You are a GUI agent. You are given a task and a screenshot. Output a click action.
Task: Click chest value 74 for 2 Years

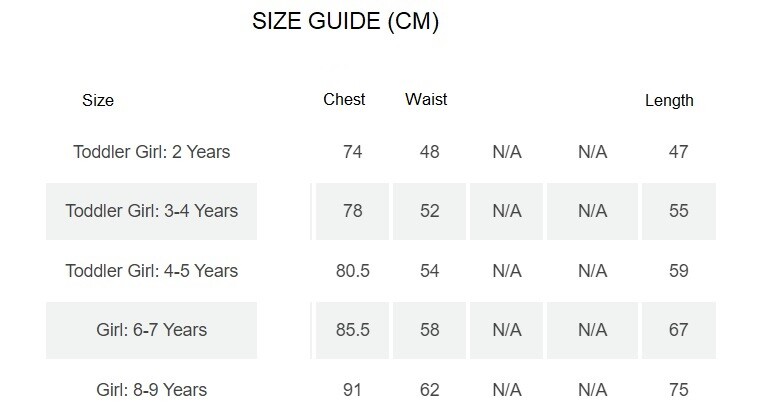(352, 152)
